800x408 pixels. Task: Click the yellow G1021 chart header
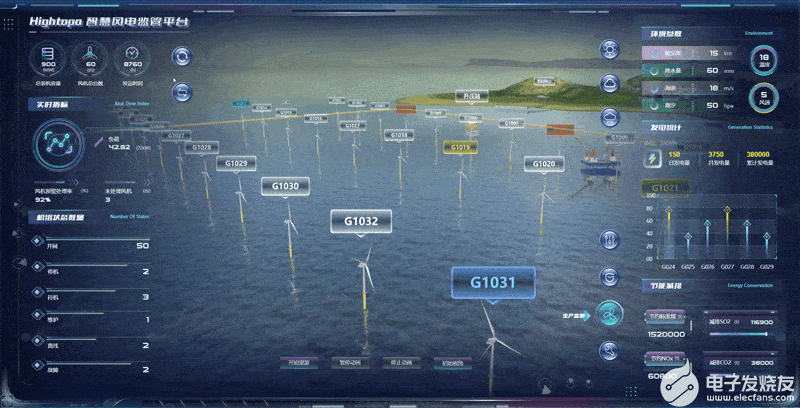point(665,188)
